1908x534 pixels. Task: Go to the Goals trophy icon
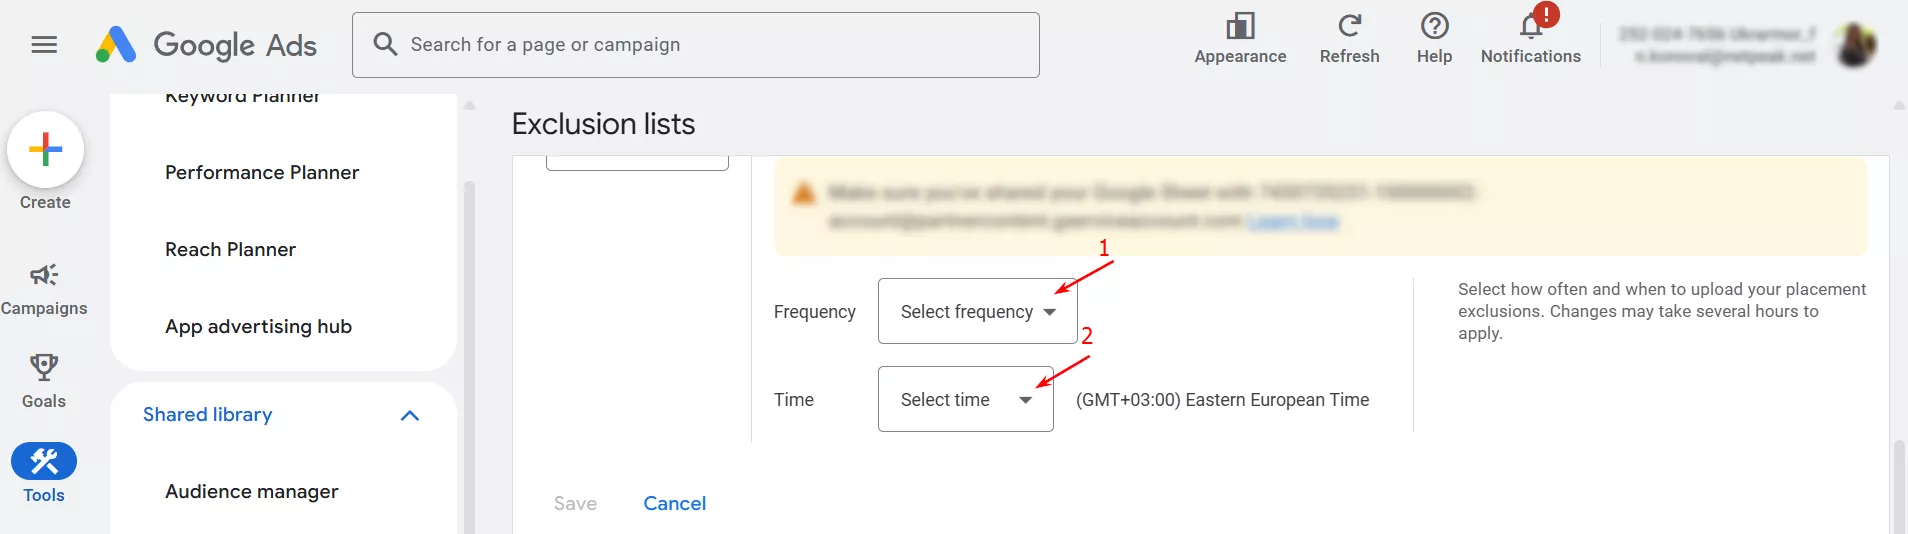(x=44, y=368)
